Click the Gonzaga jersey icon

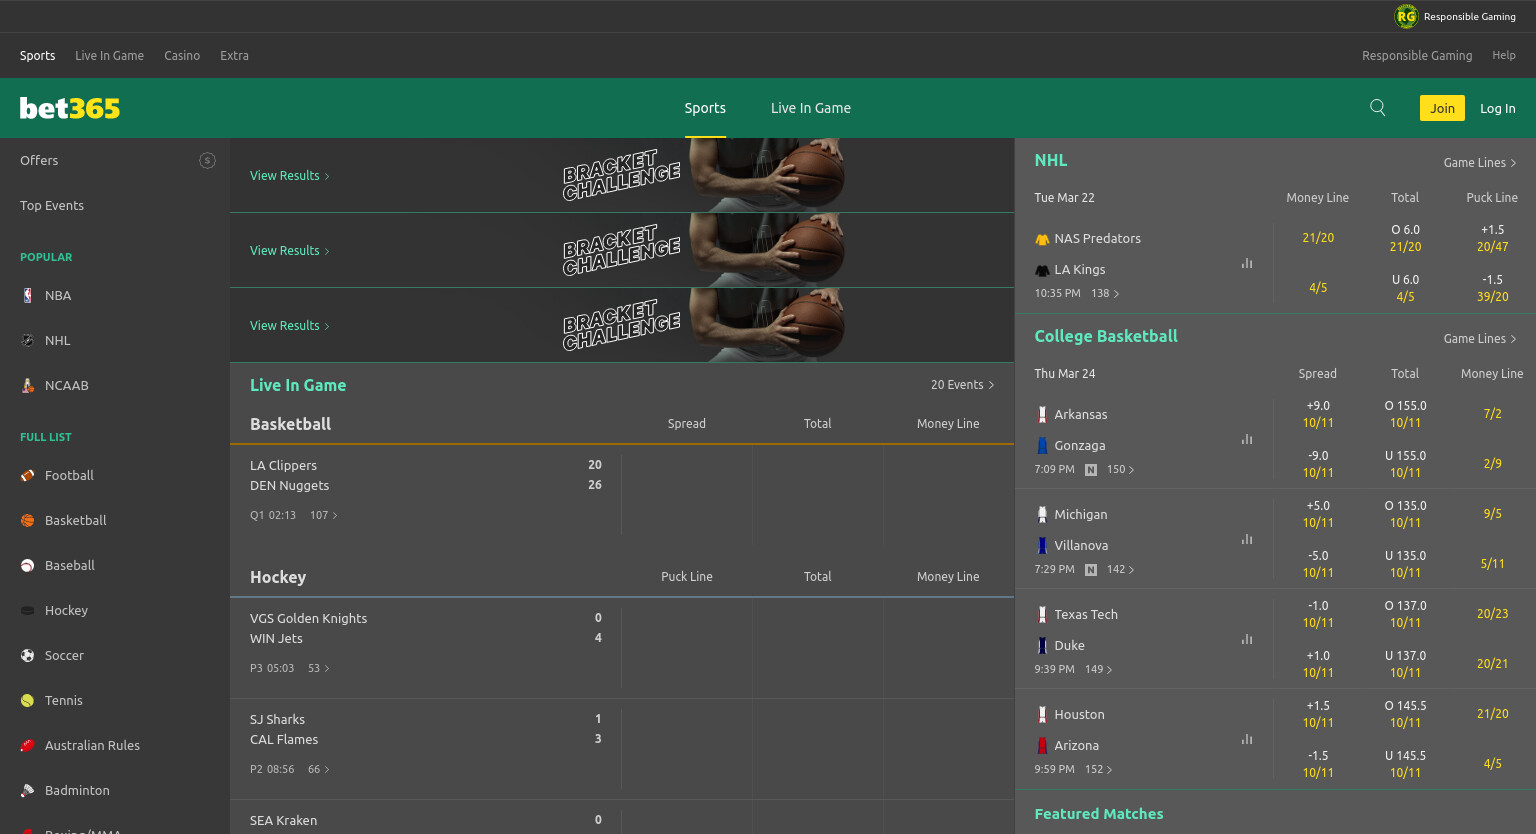pyautogui.click(x=1042, y=445)
